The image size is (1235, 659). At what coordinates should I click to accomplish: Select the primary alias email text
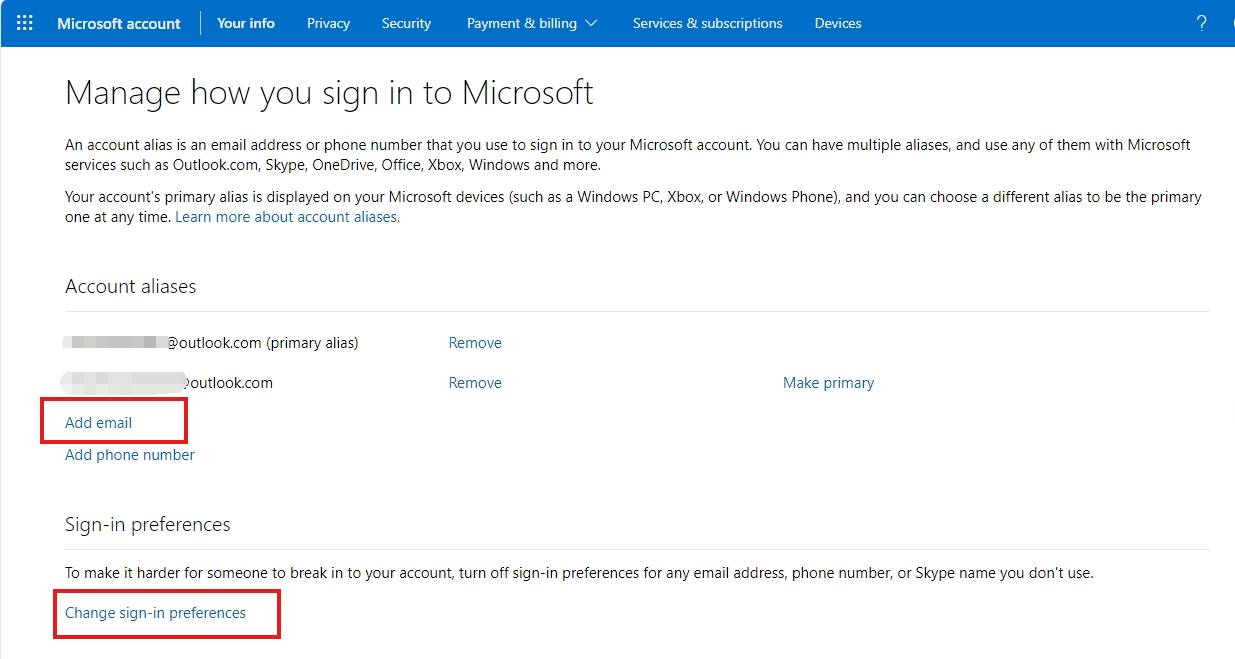[x=211, y=343]
